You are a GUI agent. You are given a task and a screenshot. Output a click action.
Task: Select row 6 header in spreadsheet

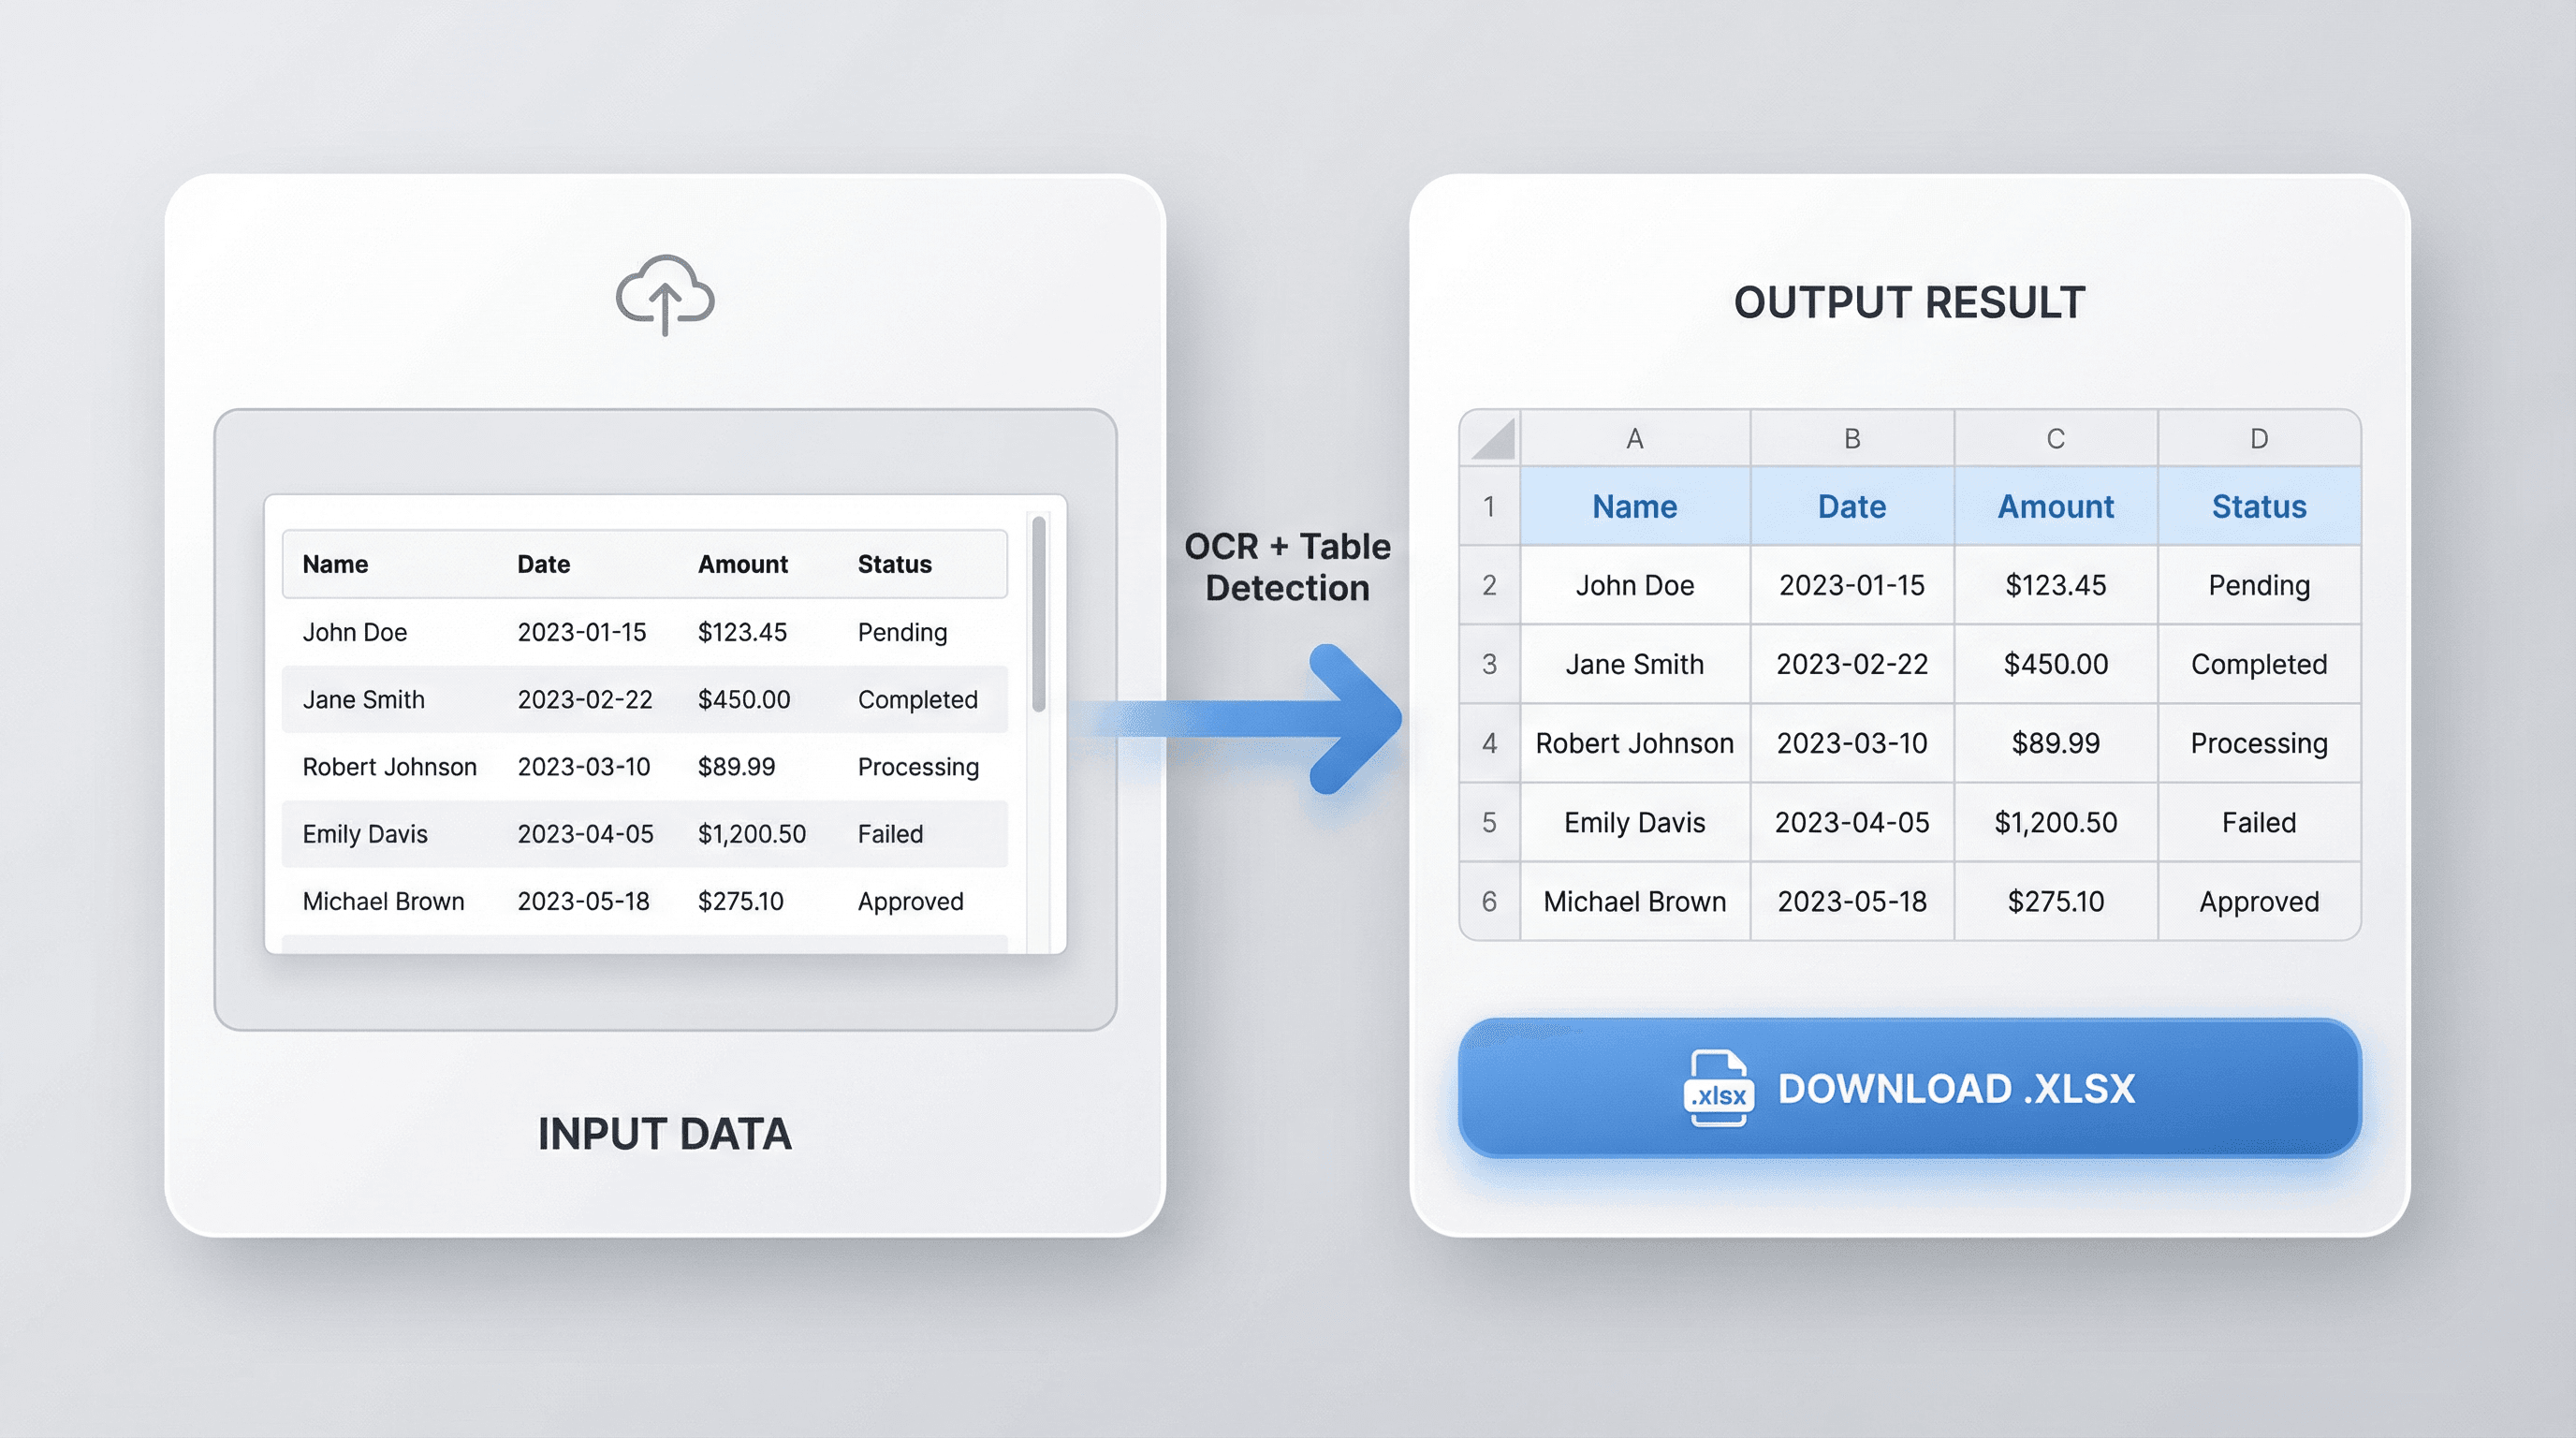click(x=1489, y=901)
